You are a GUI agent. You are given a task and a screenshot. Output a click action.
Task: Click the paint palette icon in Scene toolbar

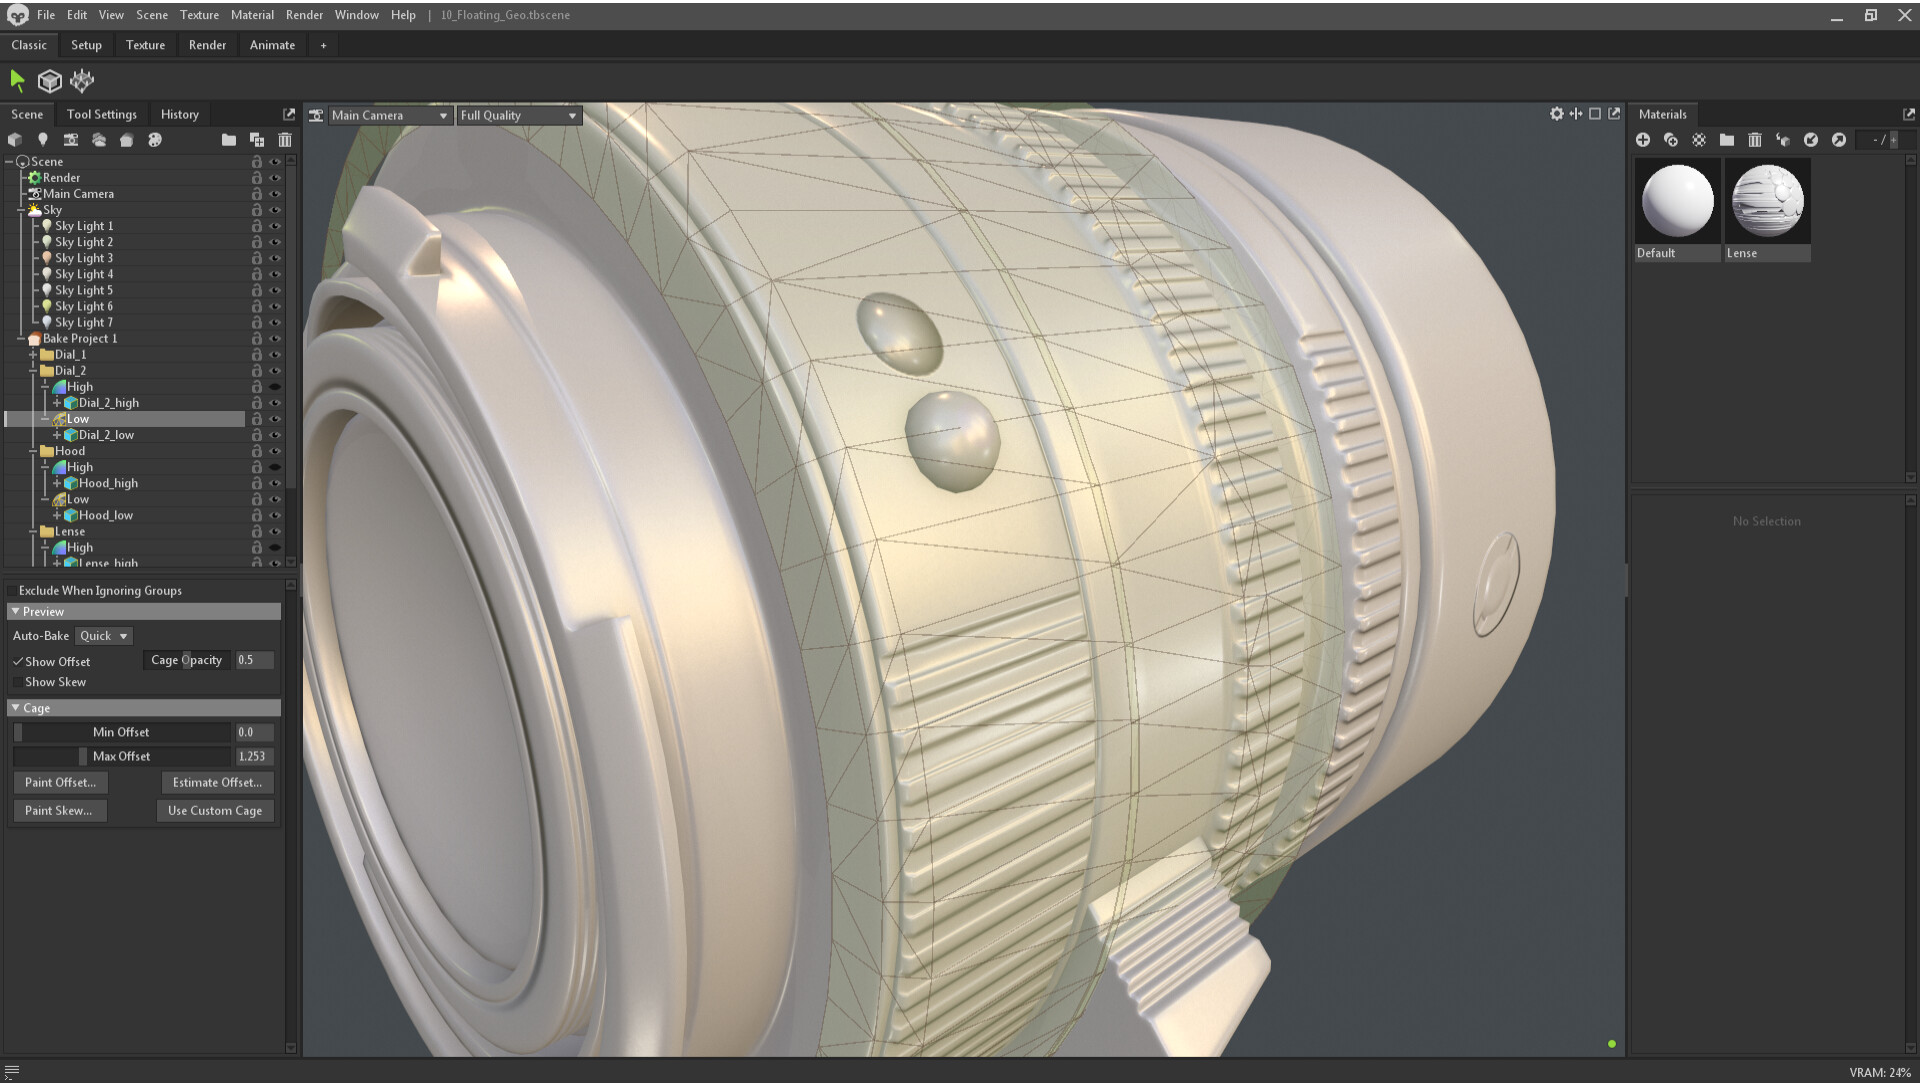pyautogui.click(x=155, y=140)
